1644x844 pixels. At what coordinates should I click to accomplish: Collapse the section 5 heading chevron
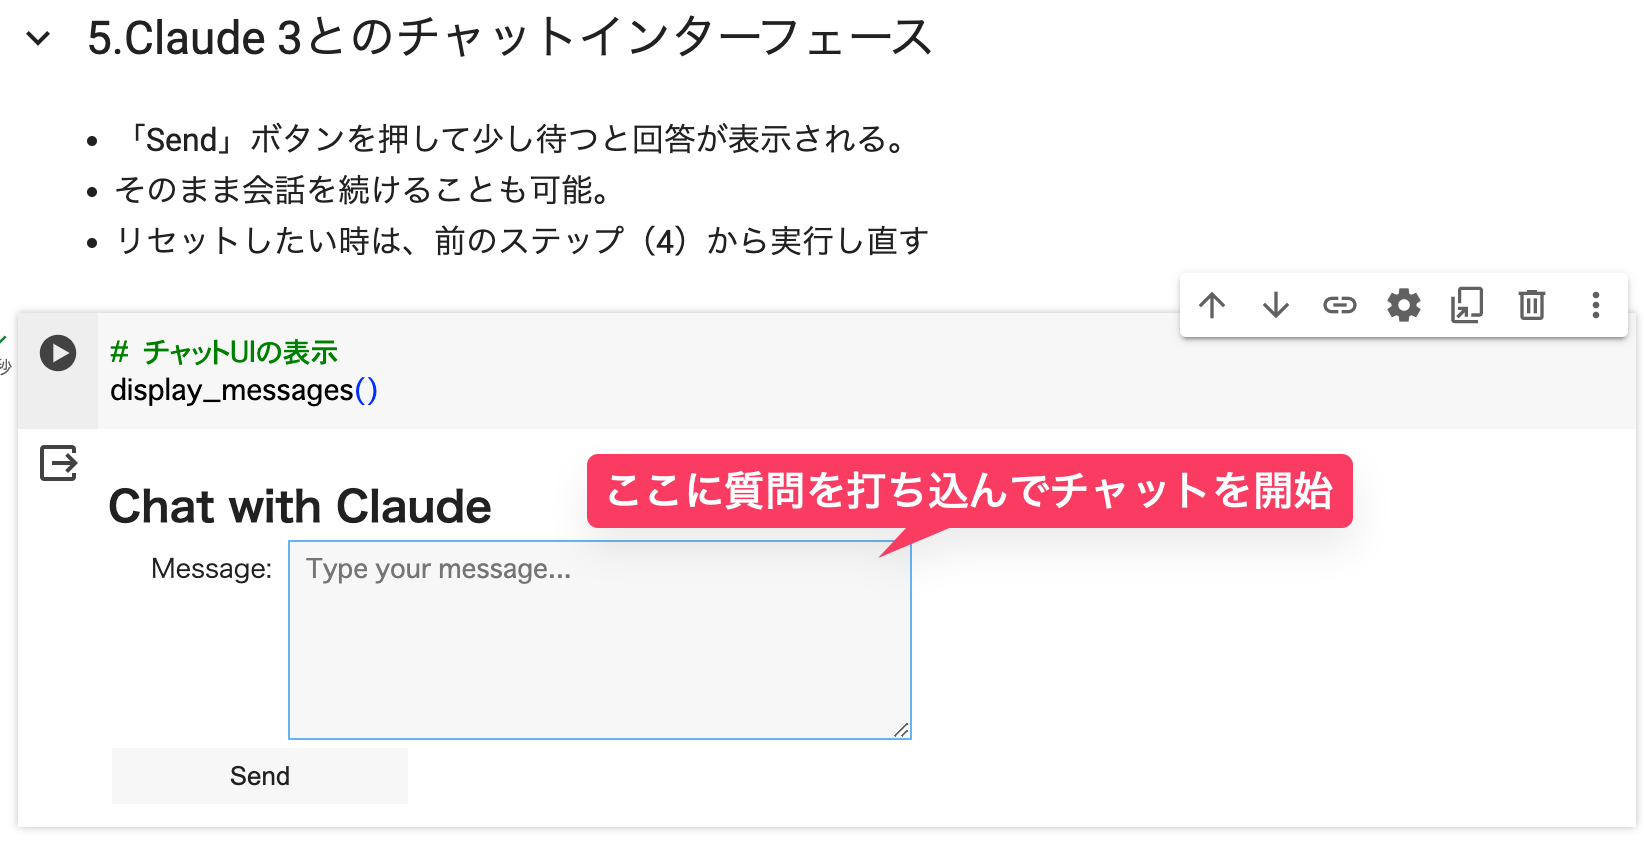(38, 39)
